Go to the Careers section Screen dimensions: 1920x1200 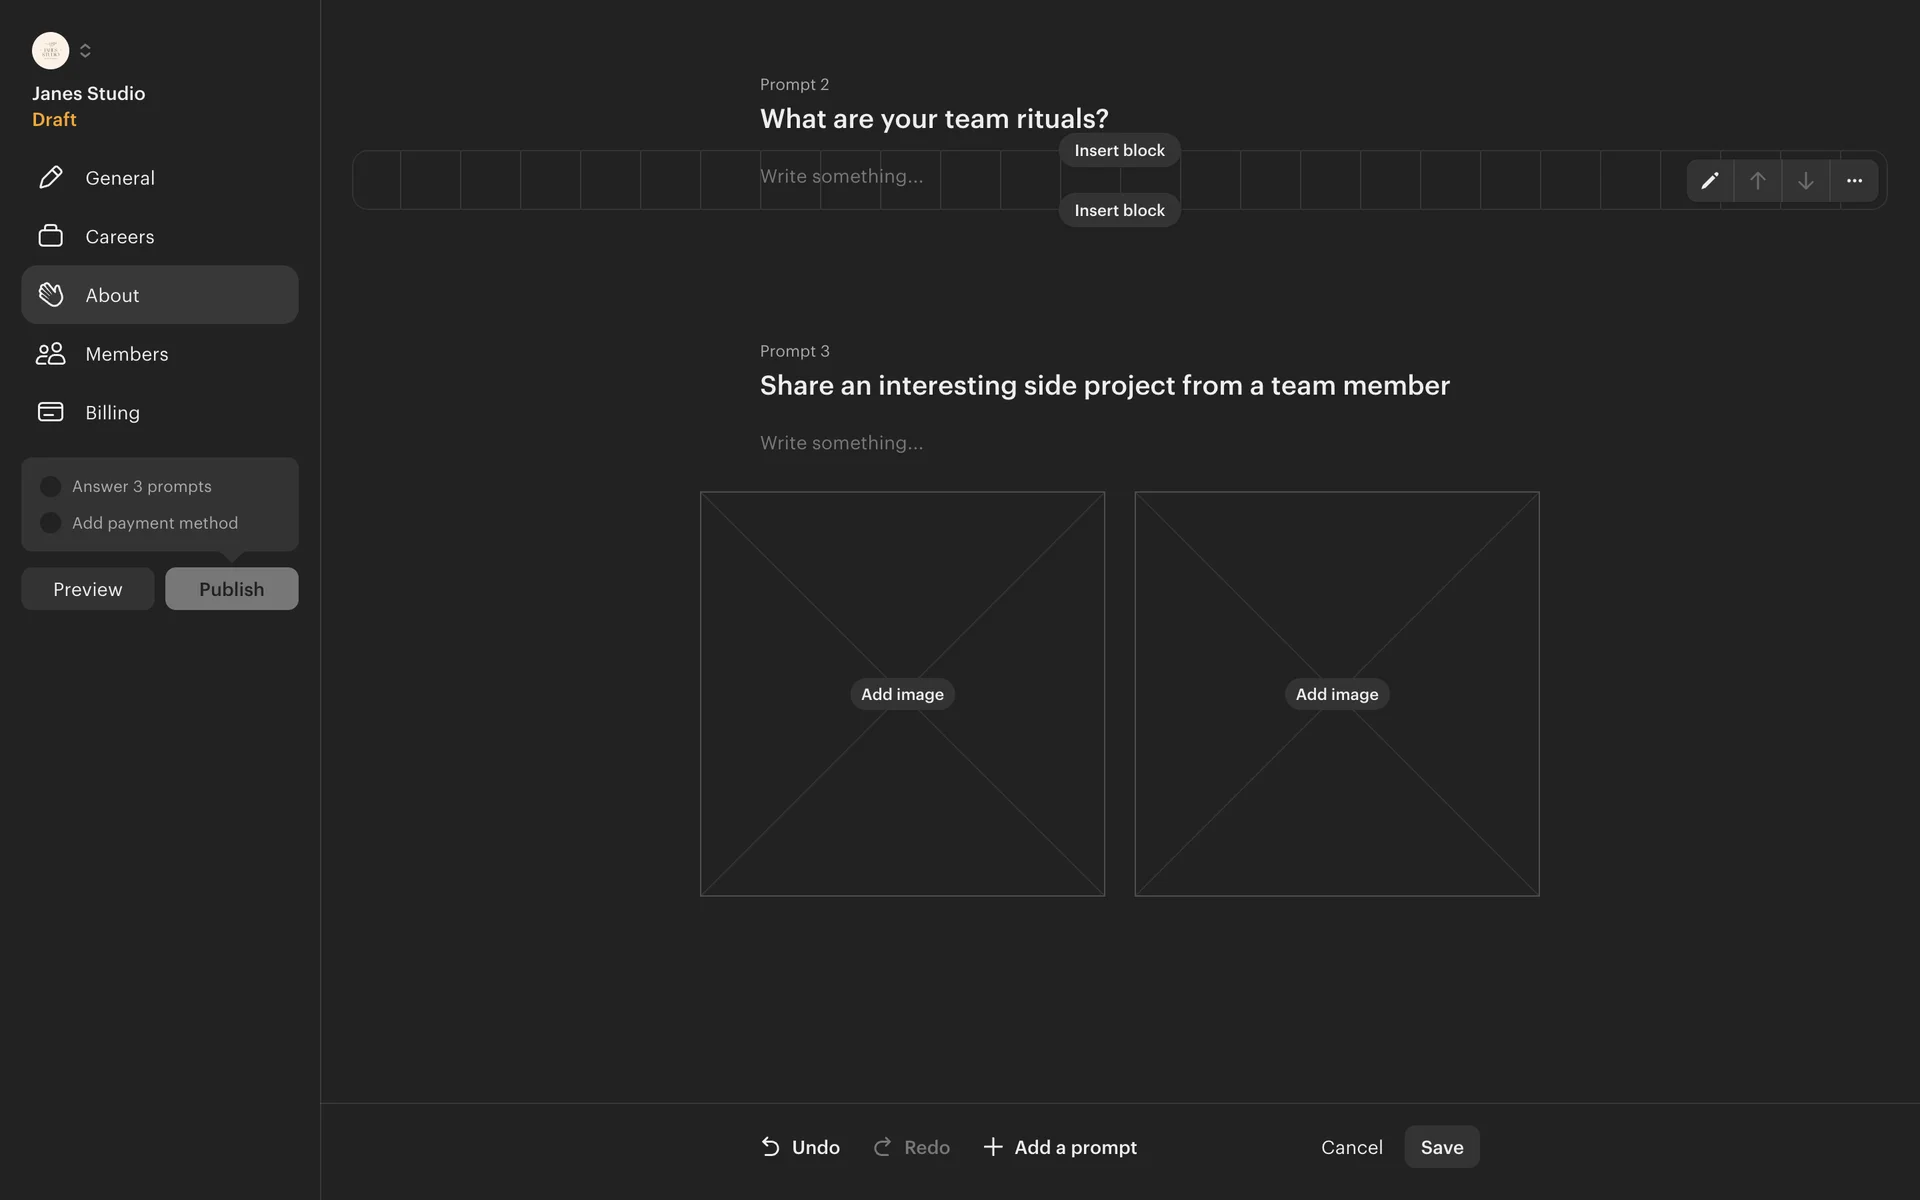(120, 237)
